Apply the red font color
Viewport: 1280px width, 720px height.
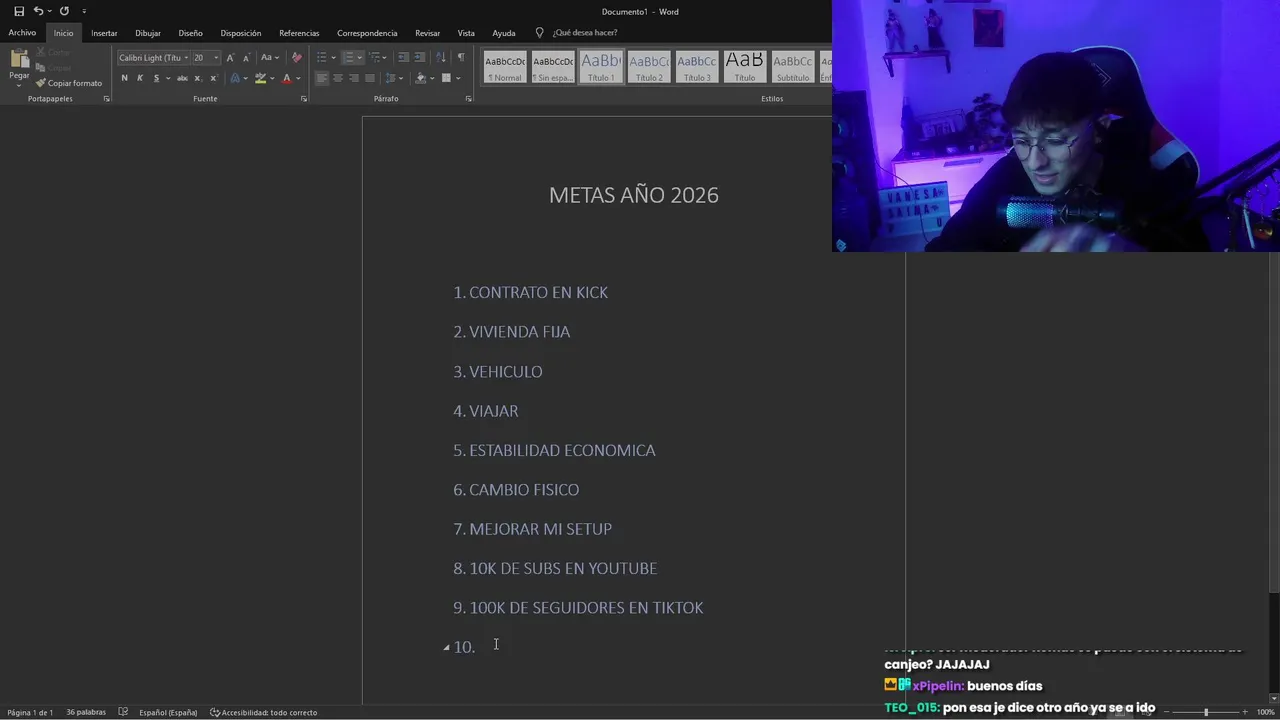point(286,78)
